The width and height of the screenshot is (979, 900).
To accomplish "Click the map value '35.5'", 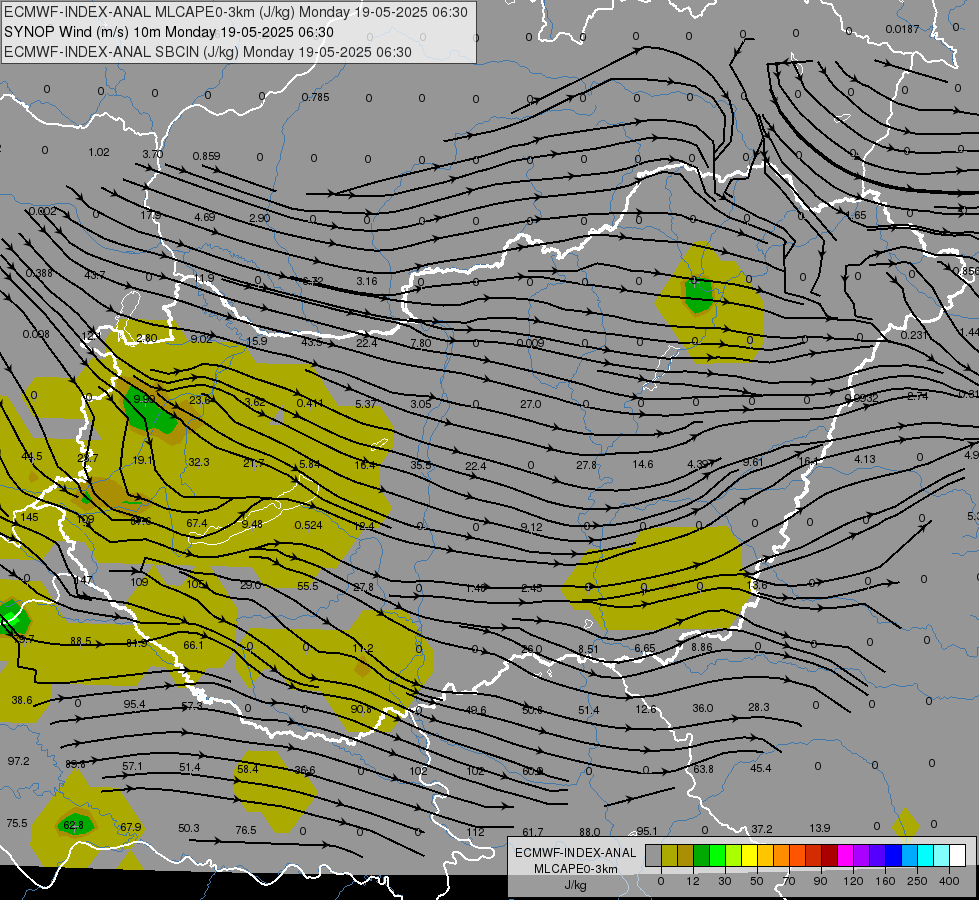I will coord(421,465).
